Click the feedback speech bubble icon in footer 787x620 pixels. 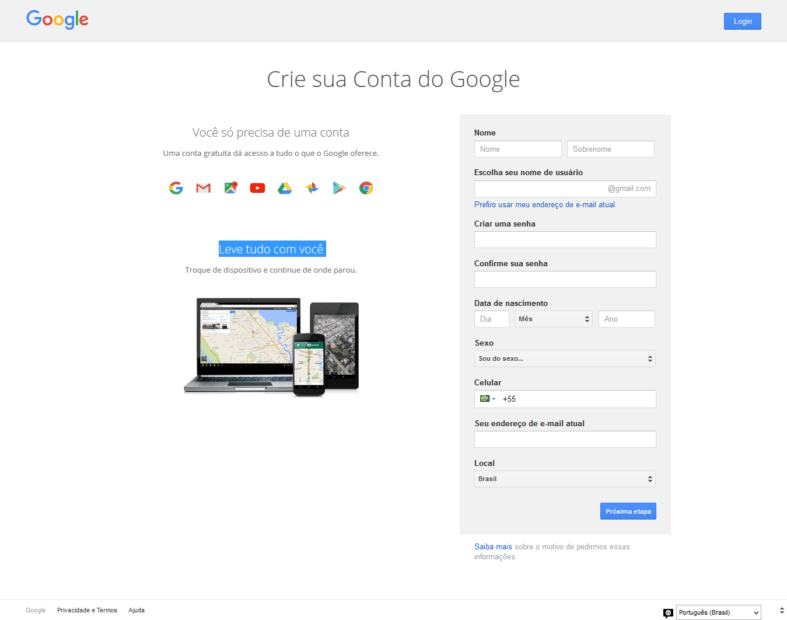[x=668, y=612]
